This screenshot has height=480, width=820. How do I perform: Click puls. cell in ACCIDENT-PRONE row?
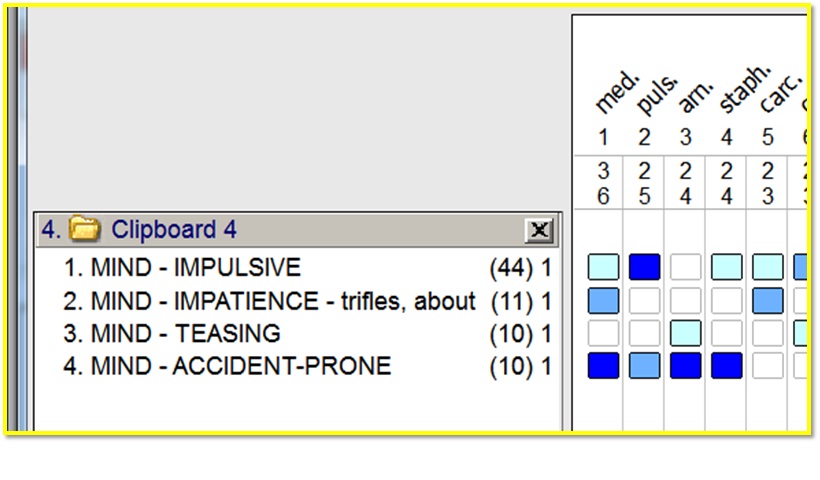pyautogui.click(x=645, y=366)
